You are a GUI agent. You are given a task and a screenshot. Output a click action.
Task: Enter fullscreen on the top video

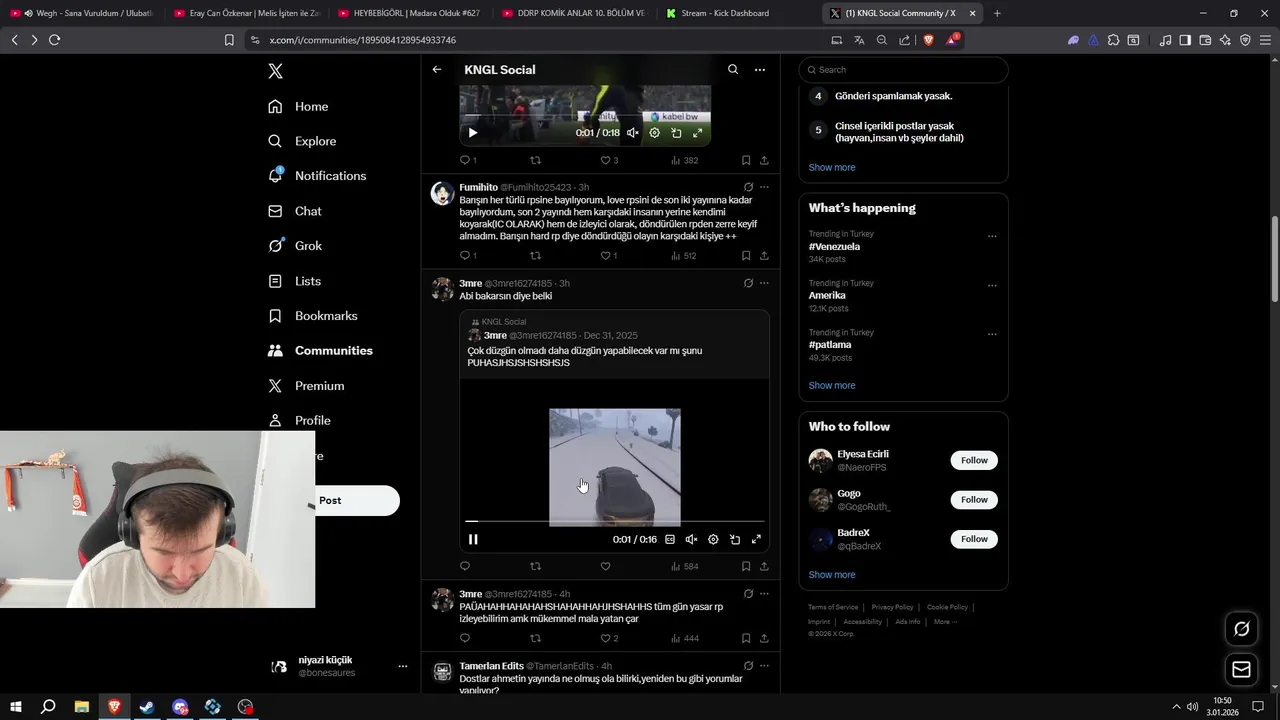click(698, 133)
